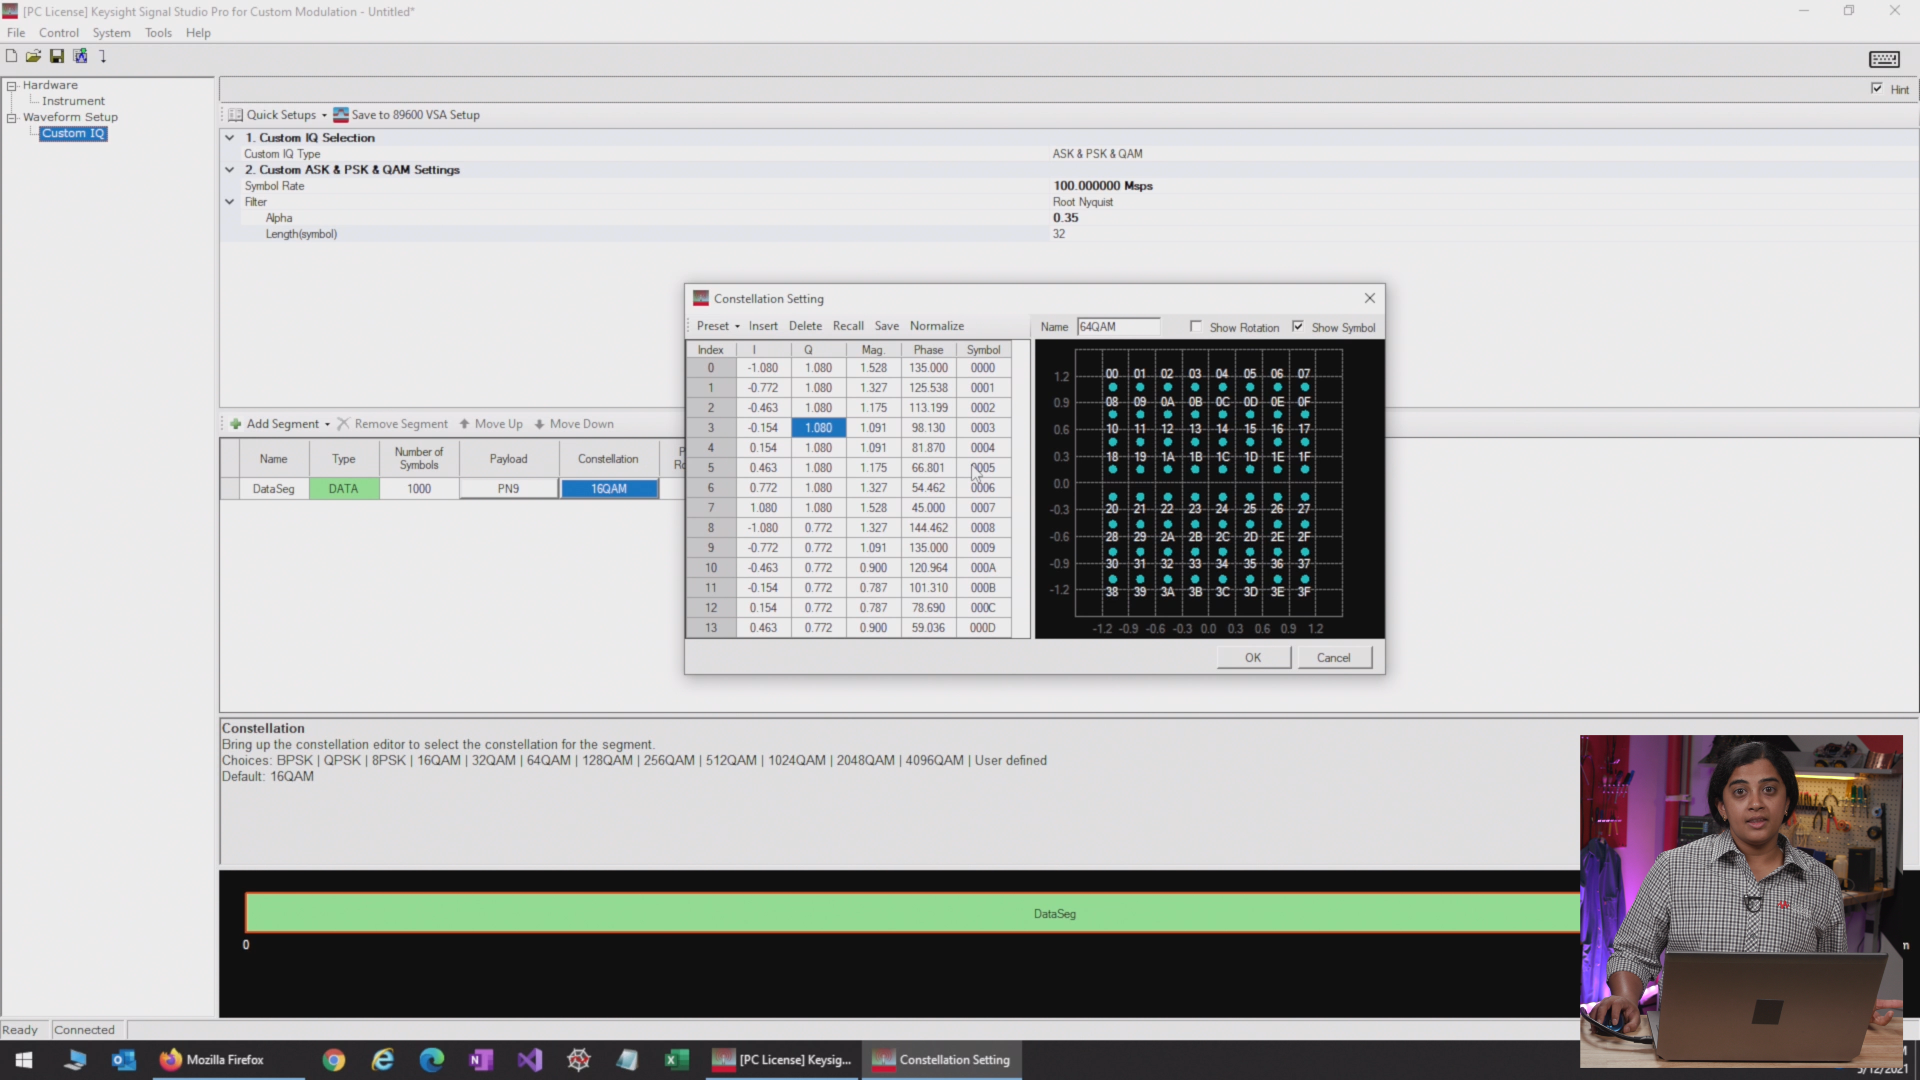1920x1080 pixels.
Task: Collapse the Filter section
Action: click(x=230, y=201)
